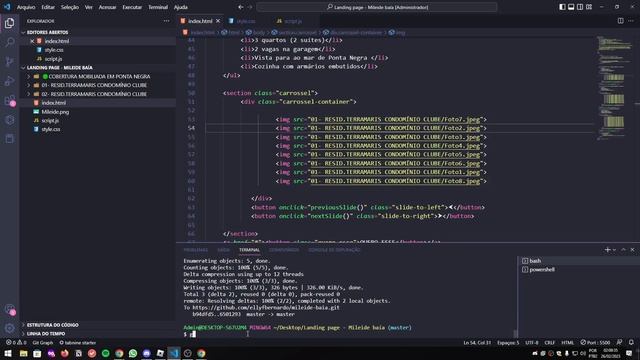640x360 pixels.
Task: Select the powershell terminal instance
Action: (579, 269)
